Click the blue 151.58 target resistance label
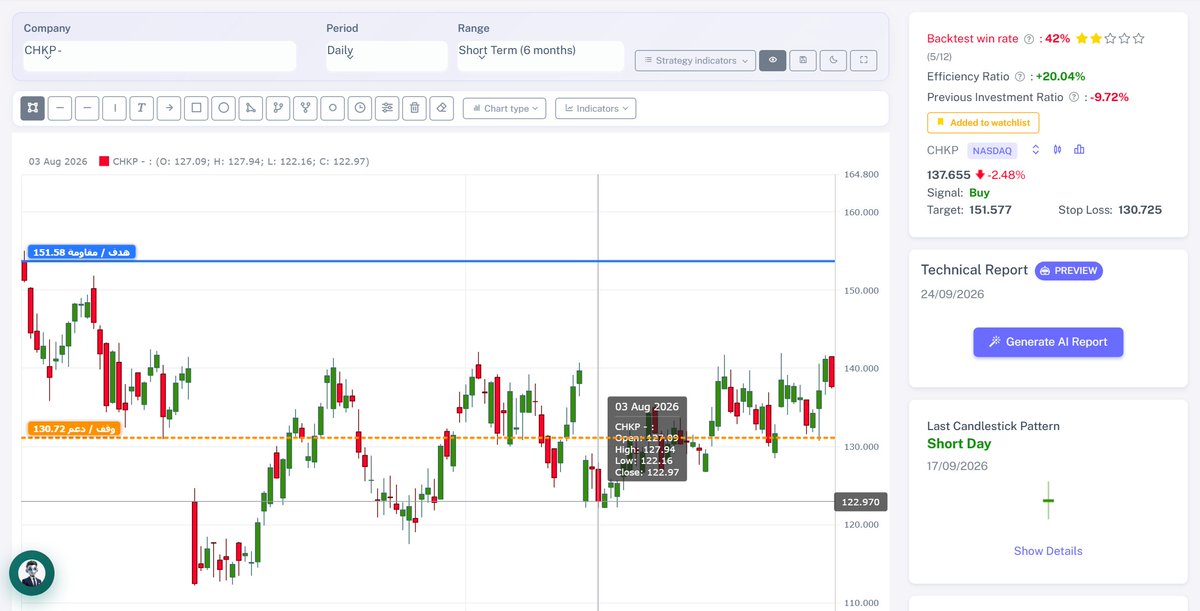This screenshot has height=611, width=1200. click(81, 252)
